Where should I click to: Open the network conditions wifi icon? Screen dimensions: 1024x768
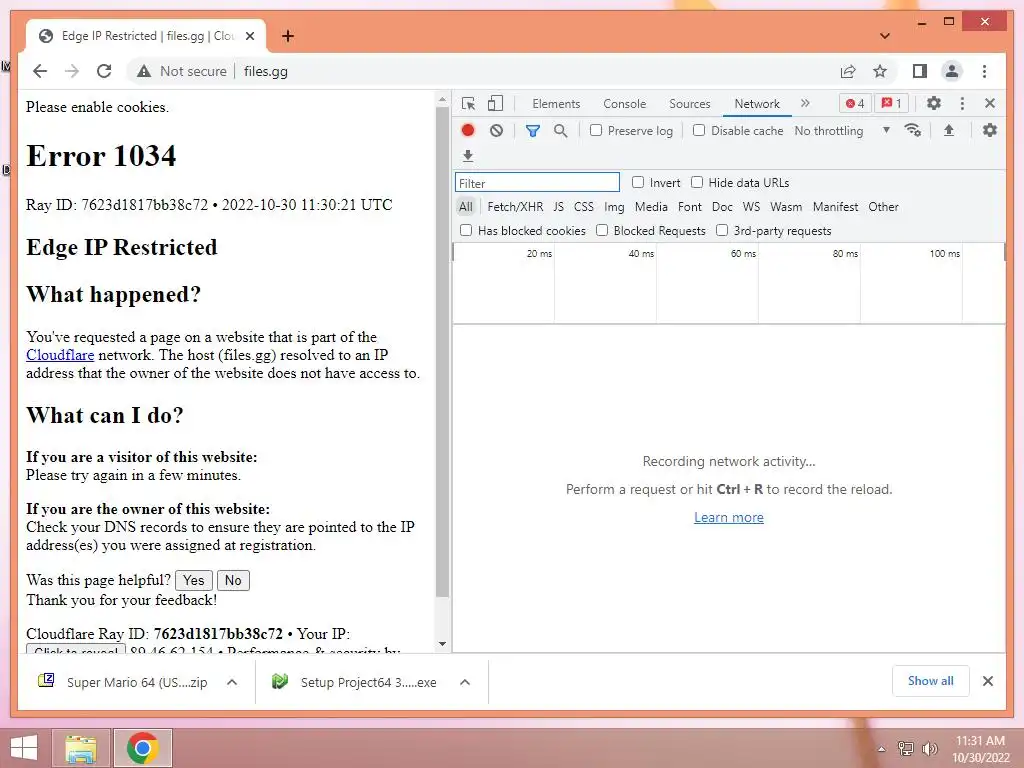pos(913,130)
